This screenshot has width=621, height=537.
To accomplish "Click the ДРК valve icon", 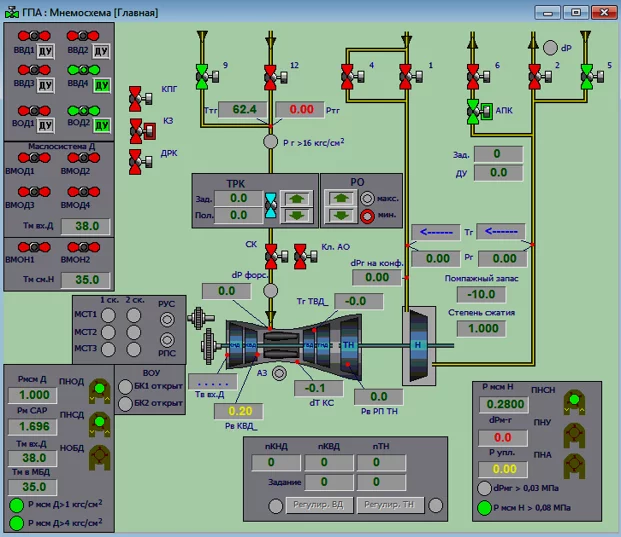I will click(x=140, y=162).
